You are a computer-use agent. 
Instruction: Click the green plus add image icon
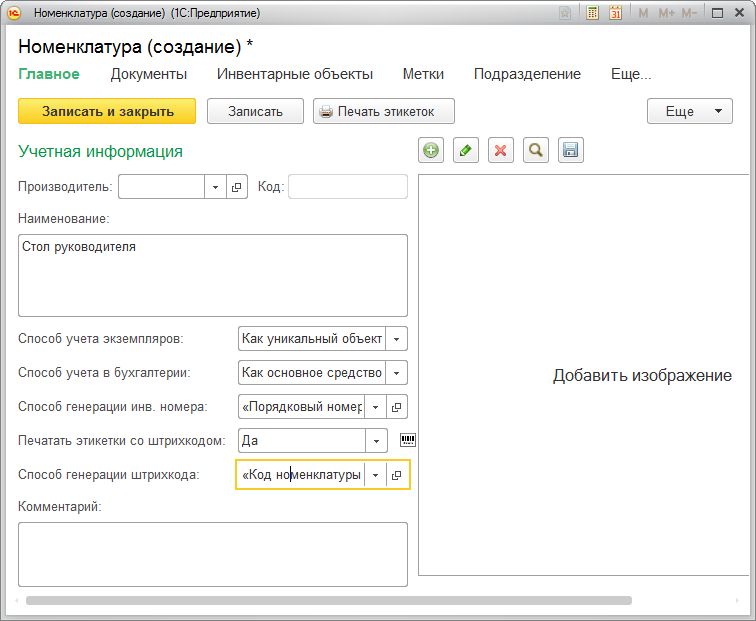431,150
